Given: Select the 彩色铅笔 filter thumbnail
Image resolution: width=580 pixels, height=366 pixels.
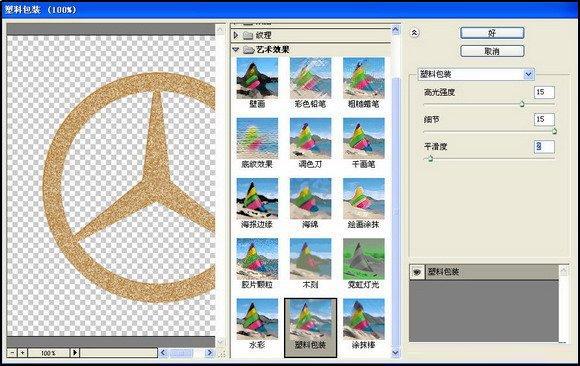Looking at the screenshot, I should tap(310, 78).
